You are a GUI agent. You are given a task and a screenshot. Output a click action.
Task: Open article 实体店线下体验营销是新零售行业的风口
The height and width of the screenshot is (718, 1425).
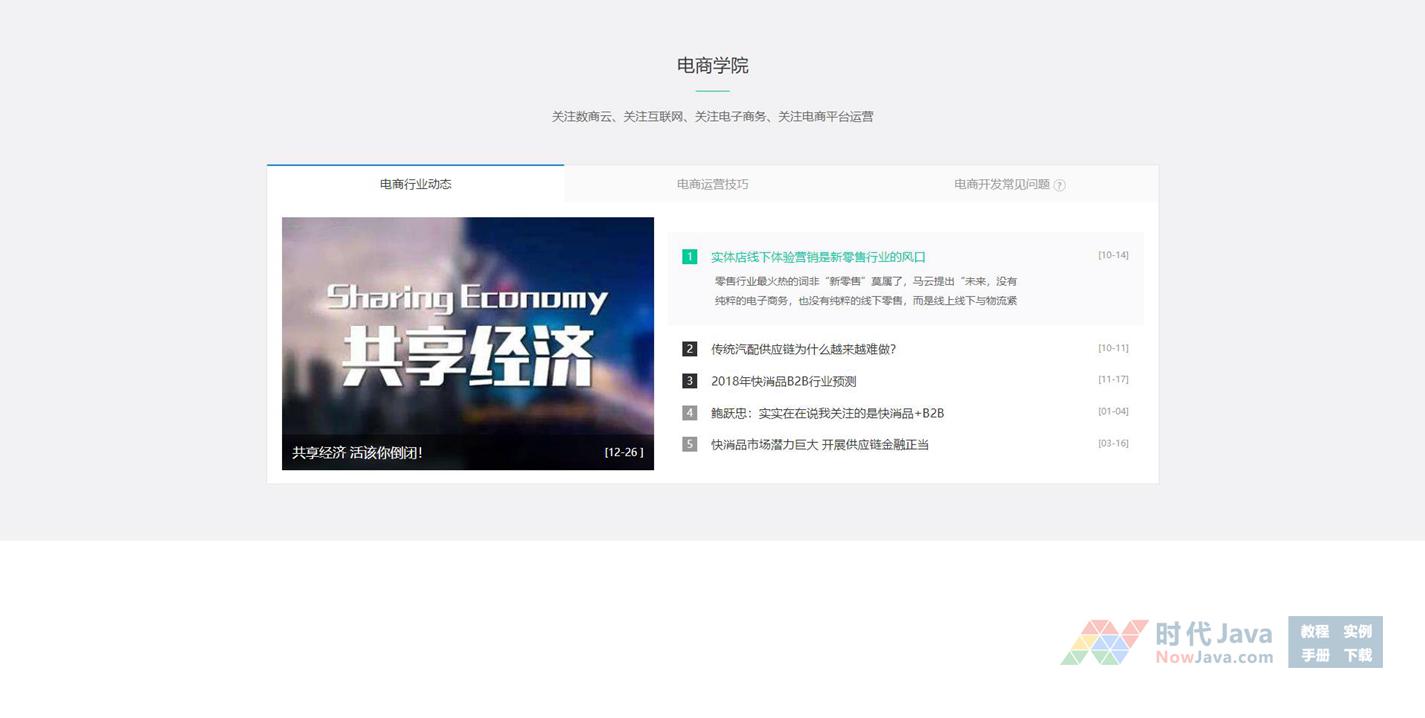click(x=818, y=257)
